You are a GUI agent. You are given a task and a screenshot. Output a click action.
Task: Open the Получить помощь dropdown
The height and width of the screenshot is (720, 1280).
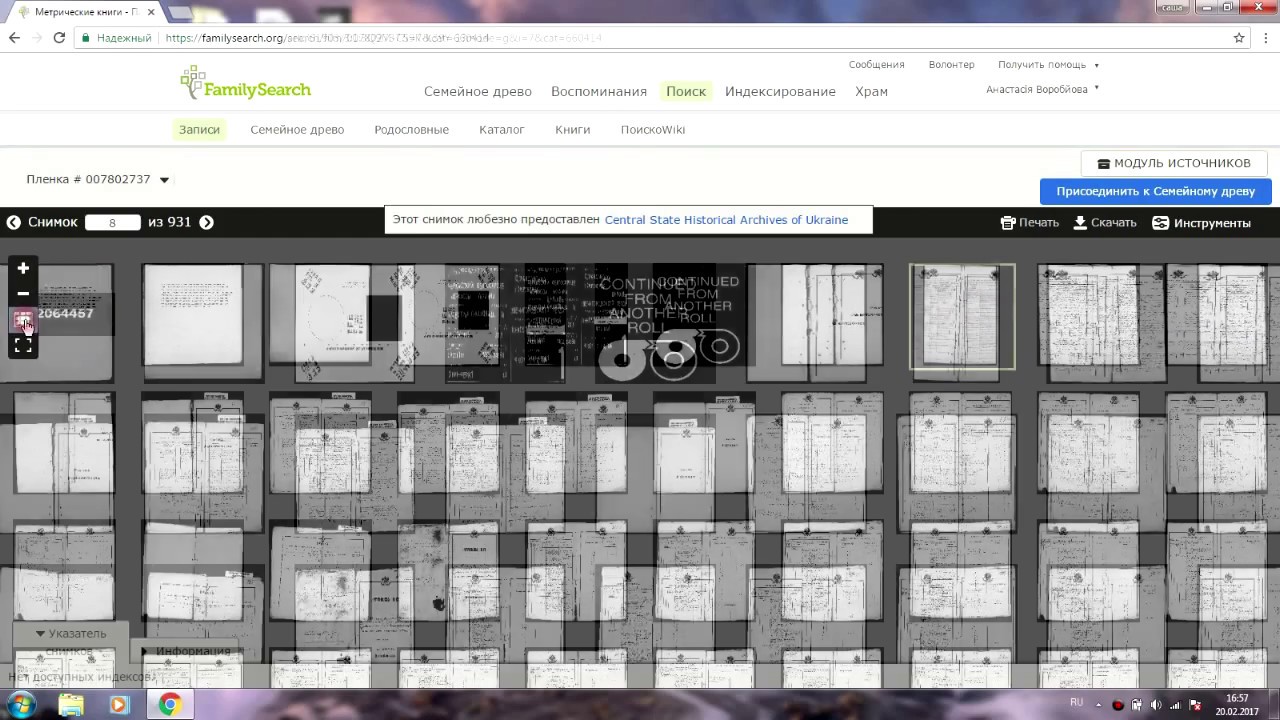1048,65
